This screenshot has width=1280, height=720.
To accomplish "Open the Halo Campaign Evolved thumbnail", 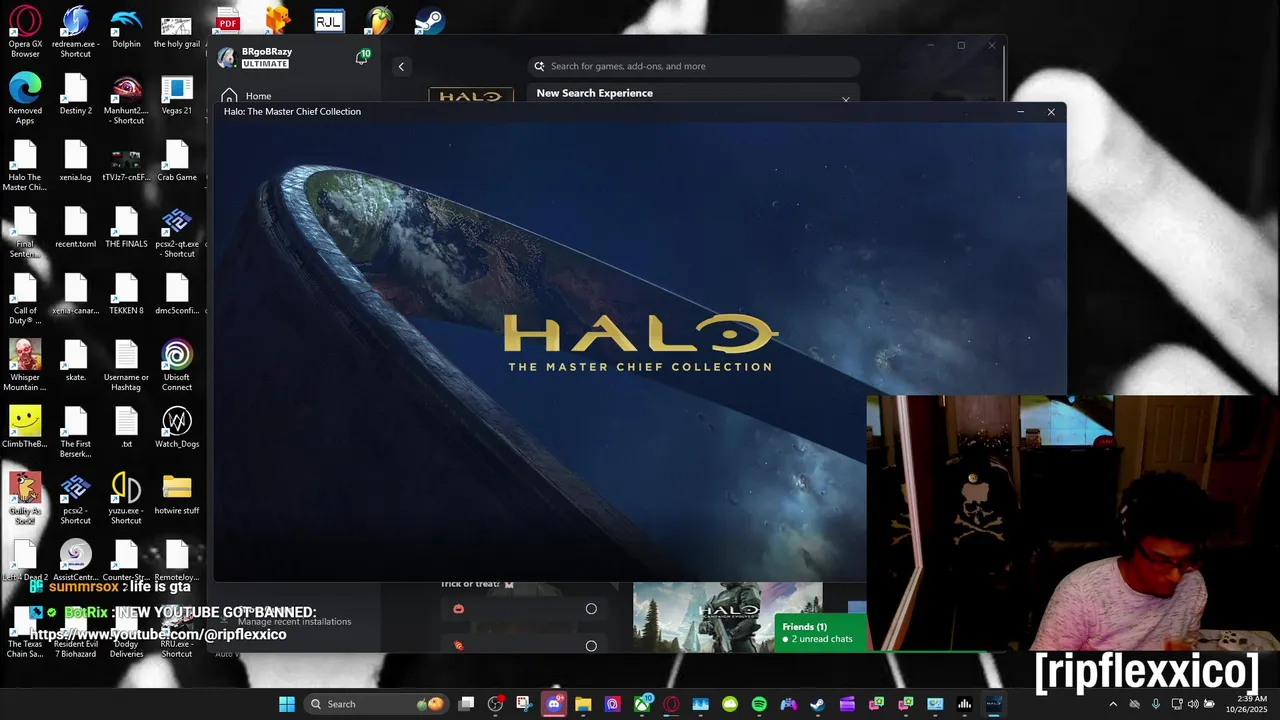I will [727, 617].
